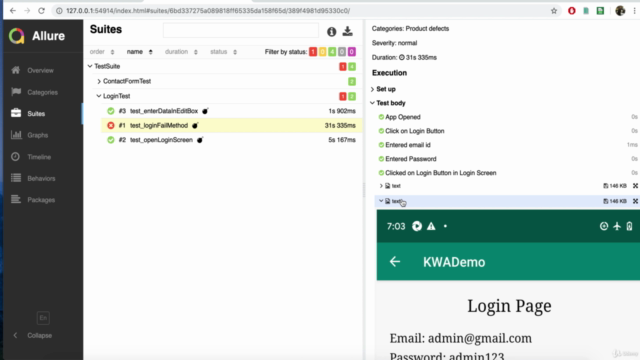The height and width of the screenshot is (360, 640).
Task: Toggle the unknown (purple) status filter
Action: 351,52
